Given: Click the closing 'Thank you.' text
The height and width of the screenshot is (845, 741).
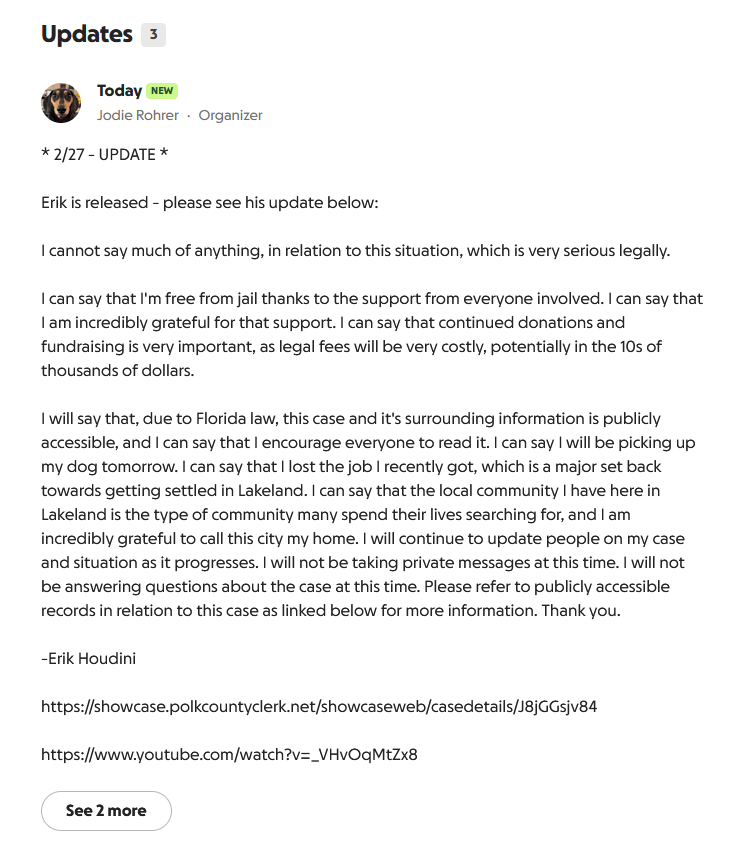Looking at the screenshot, I should 581,610.
